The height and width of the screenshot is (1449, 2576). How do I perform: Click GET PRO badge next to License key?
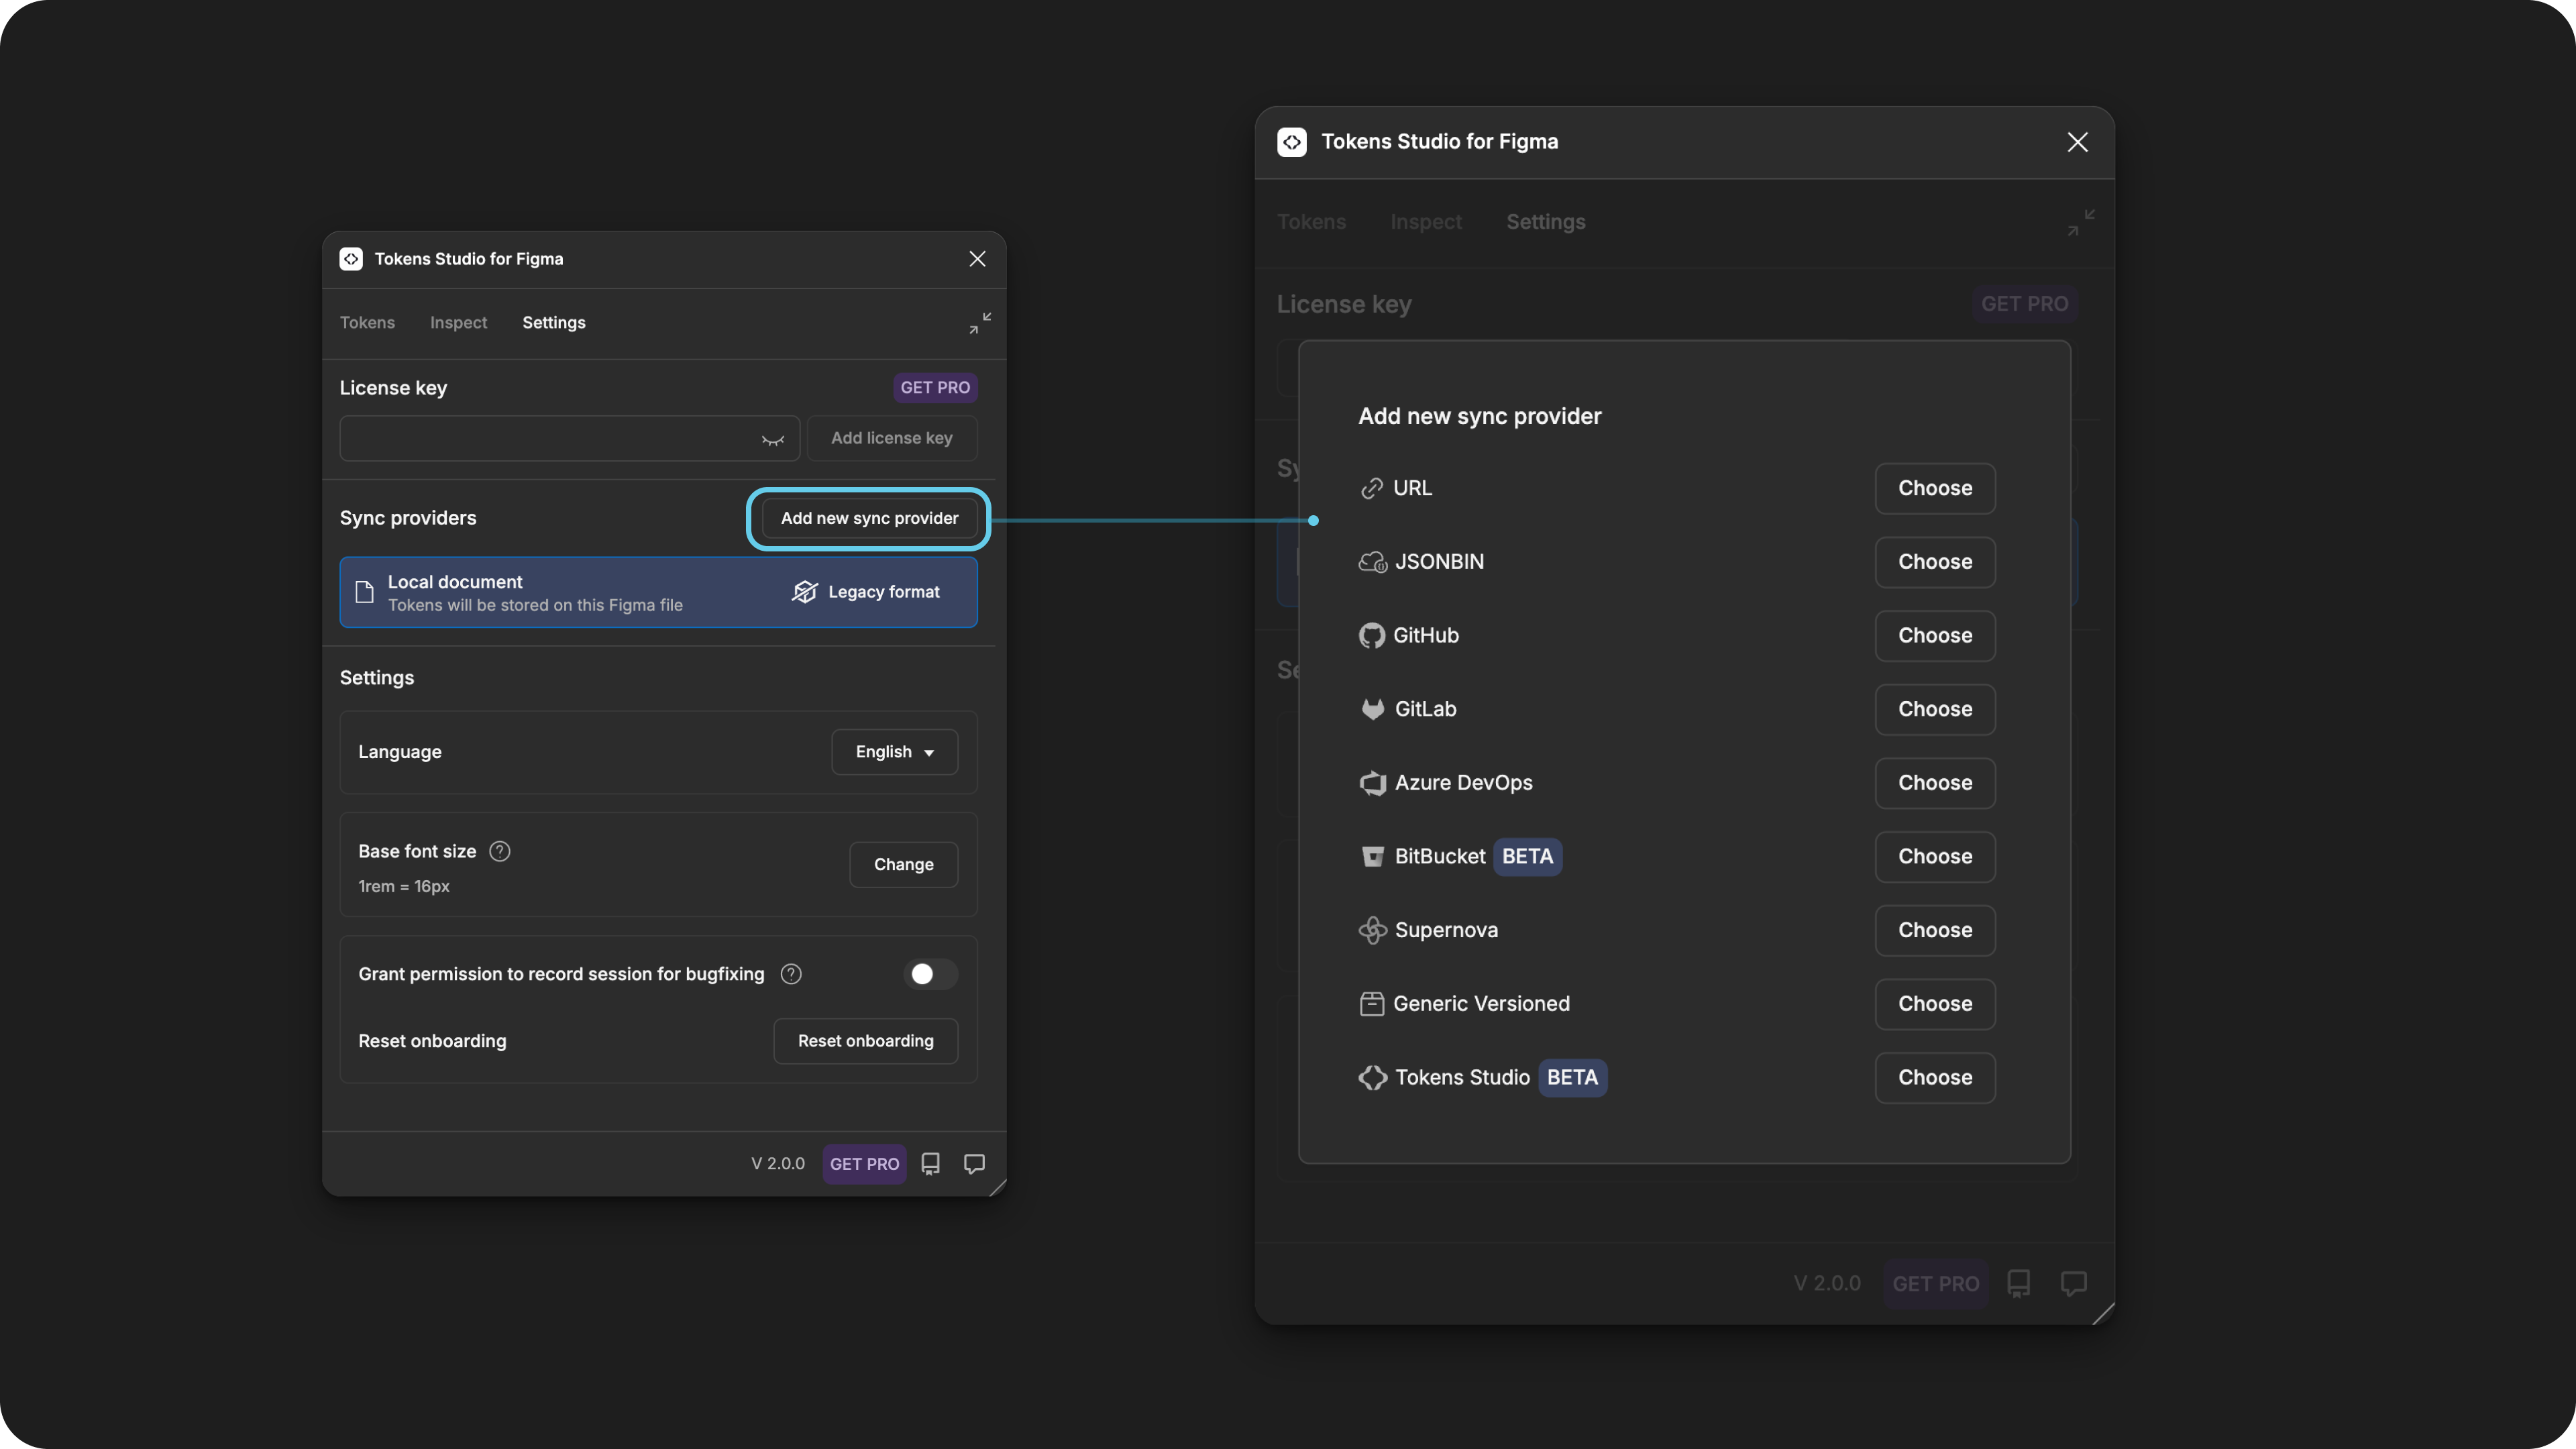pos(935,388)
